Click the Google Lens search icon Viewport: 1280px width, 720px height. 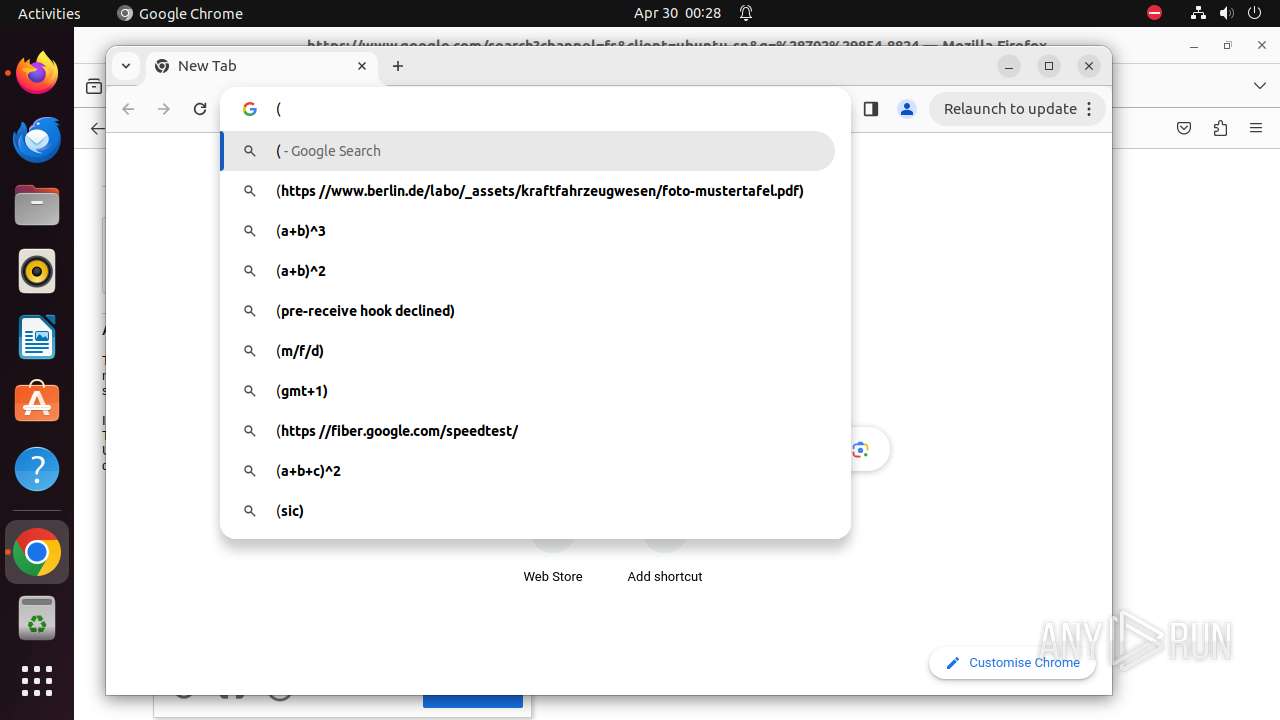coord(860,450)
